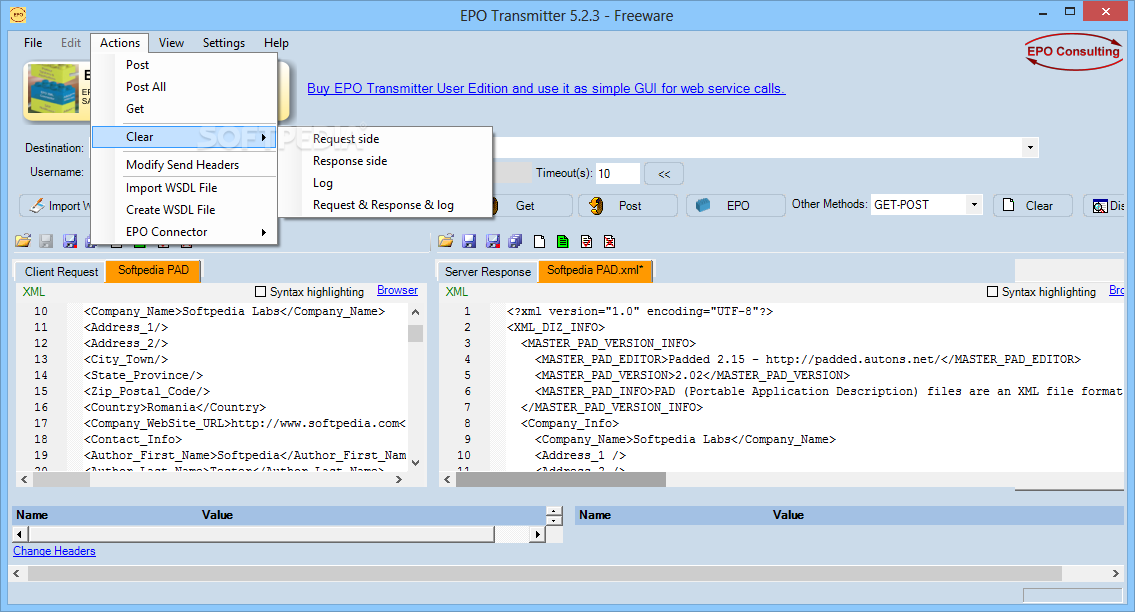Click green document icon in response toolbar

pos(562,241)
